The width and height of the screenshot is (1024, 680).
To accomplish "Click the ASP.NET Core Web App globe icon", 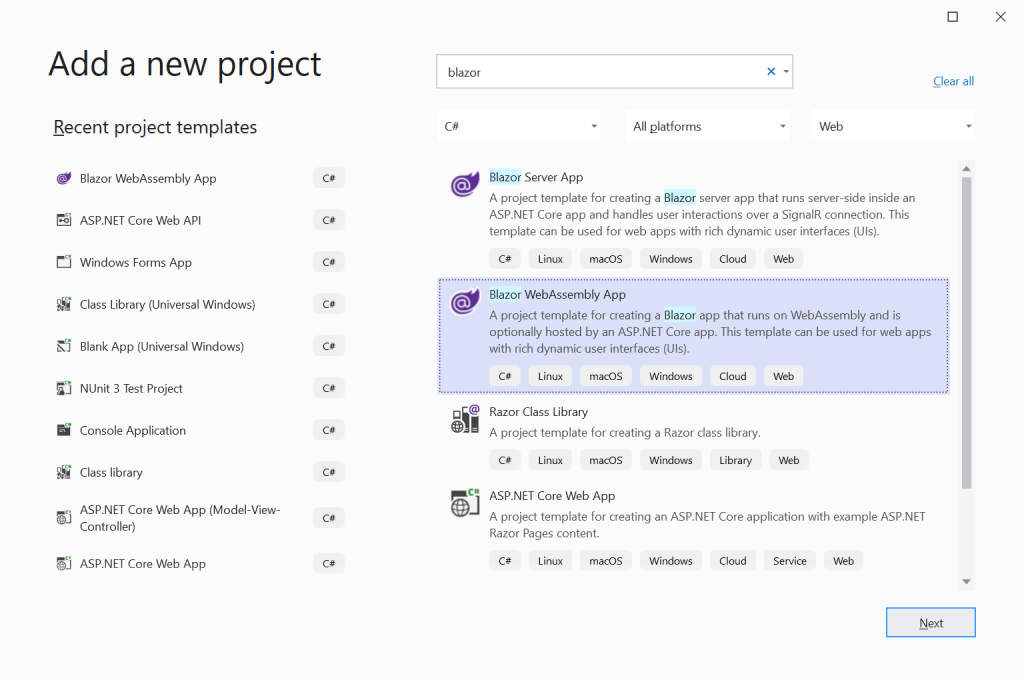I will coord(463,503).
